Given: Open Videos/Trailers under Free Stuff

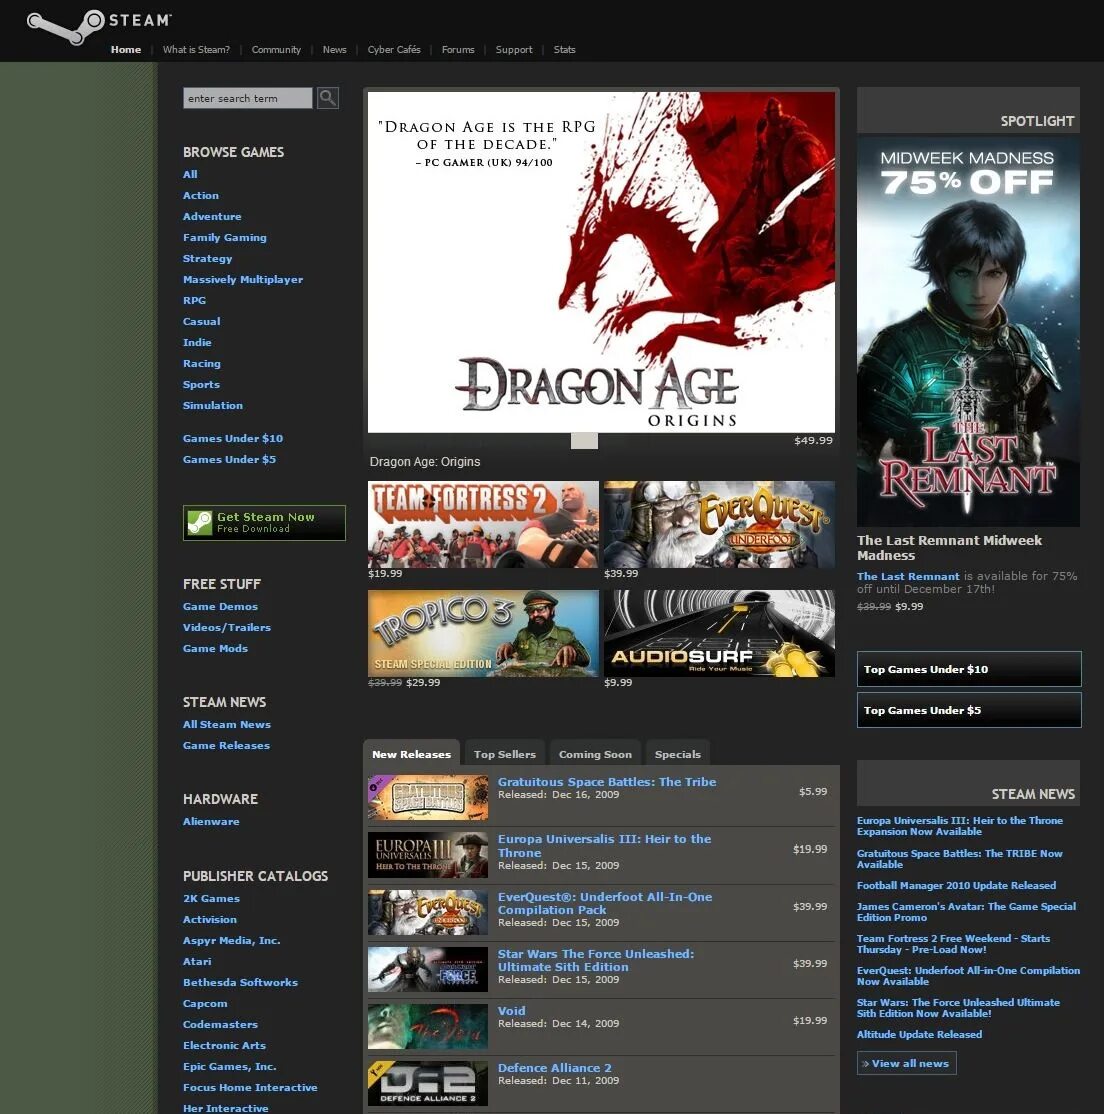Looking at the screenshot, I should (226, 627).
